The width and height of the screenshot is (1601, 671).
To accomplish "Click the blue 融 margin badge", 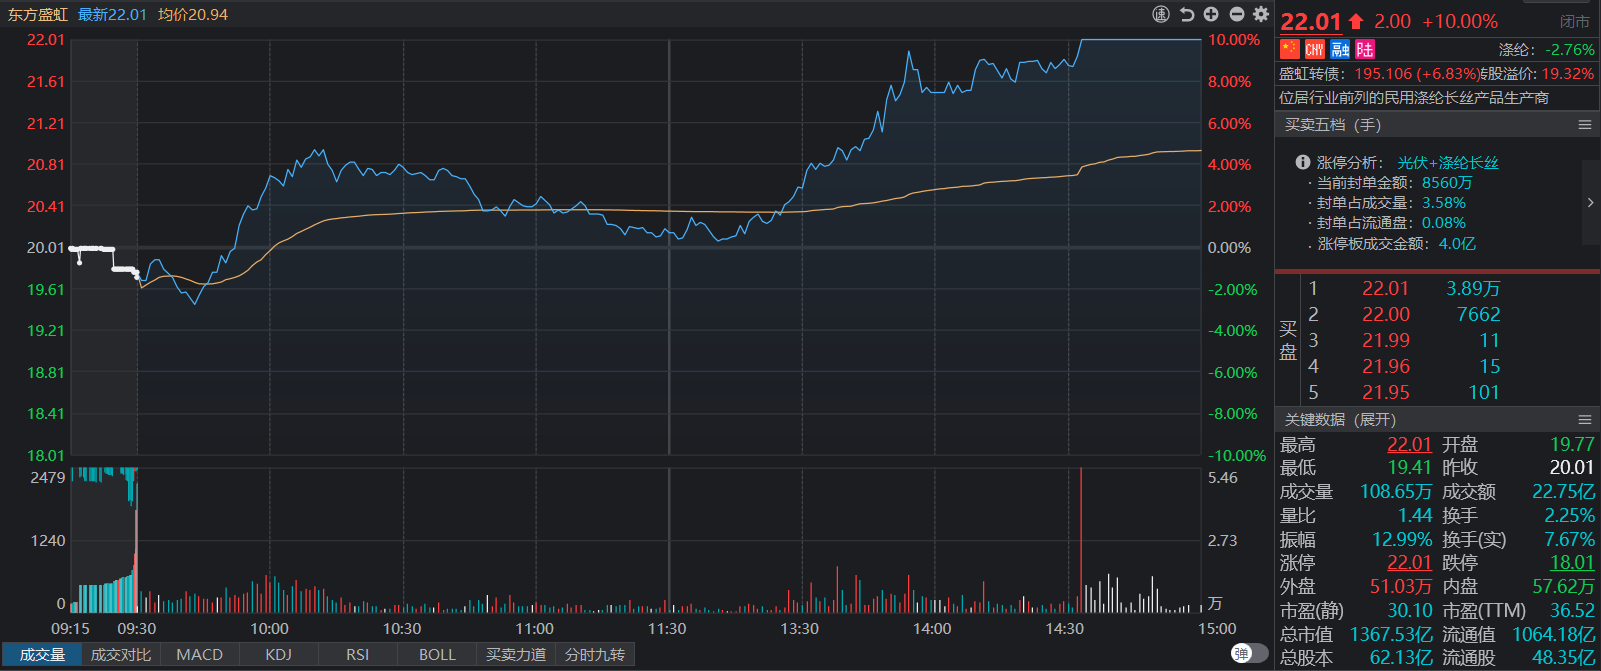I will [1340, 49].
